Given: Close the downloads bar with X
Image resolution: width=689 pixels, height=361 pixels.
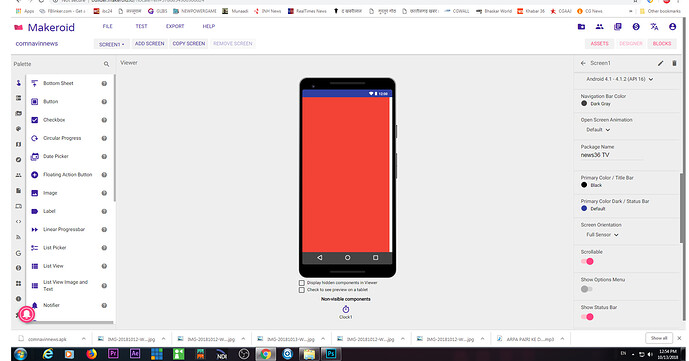Looking at the screenshot, I should pyautogui.click(x=679, y=338).
